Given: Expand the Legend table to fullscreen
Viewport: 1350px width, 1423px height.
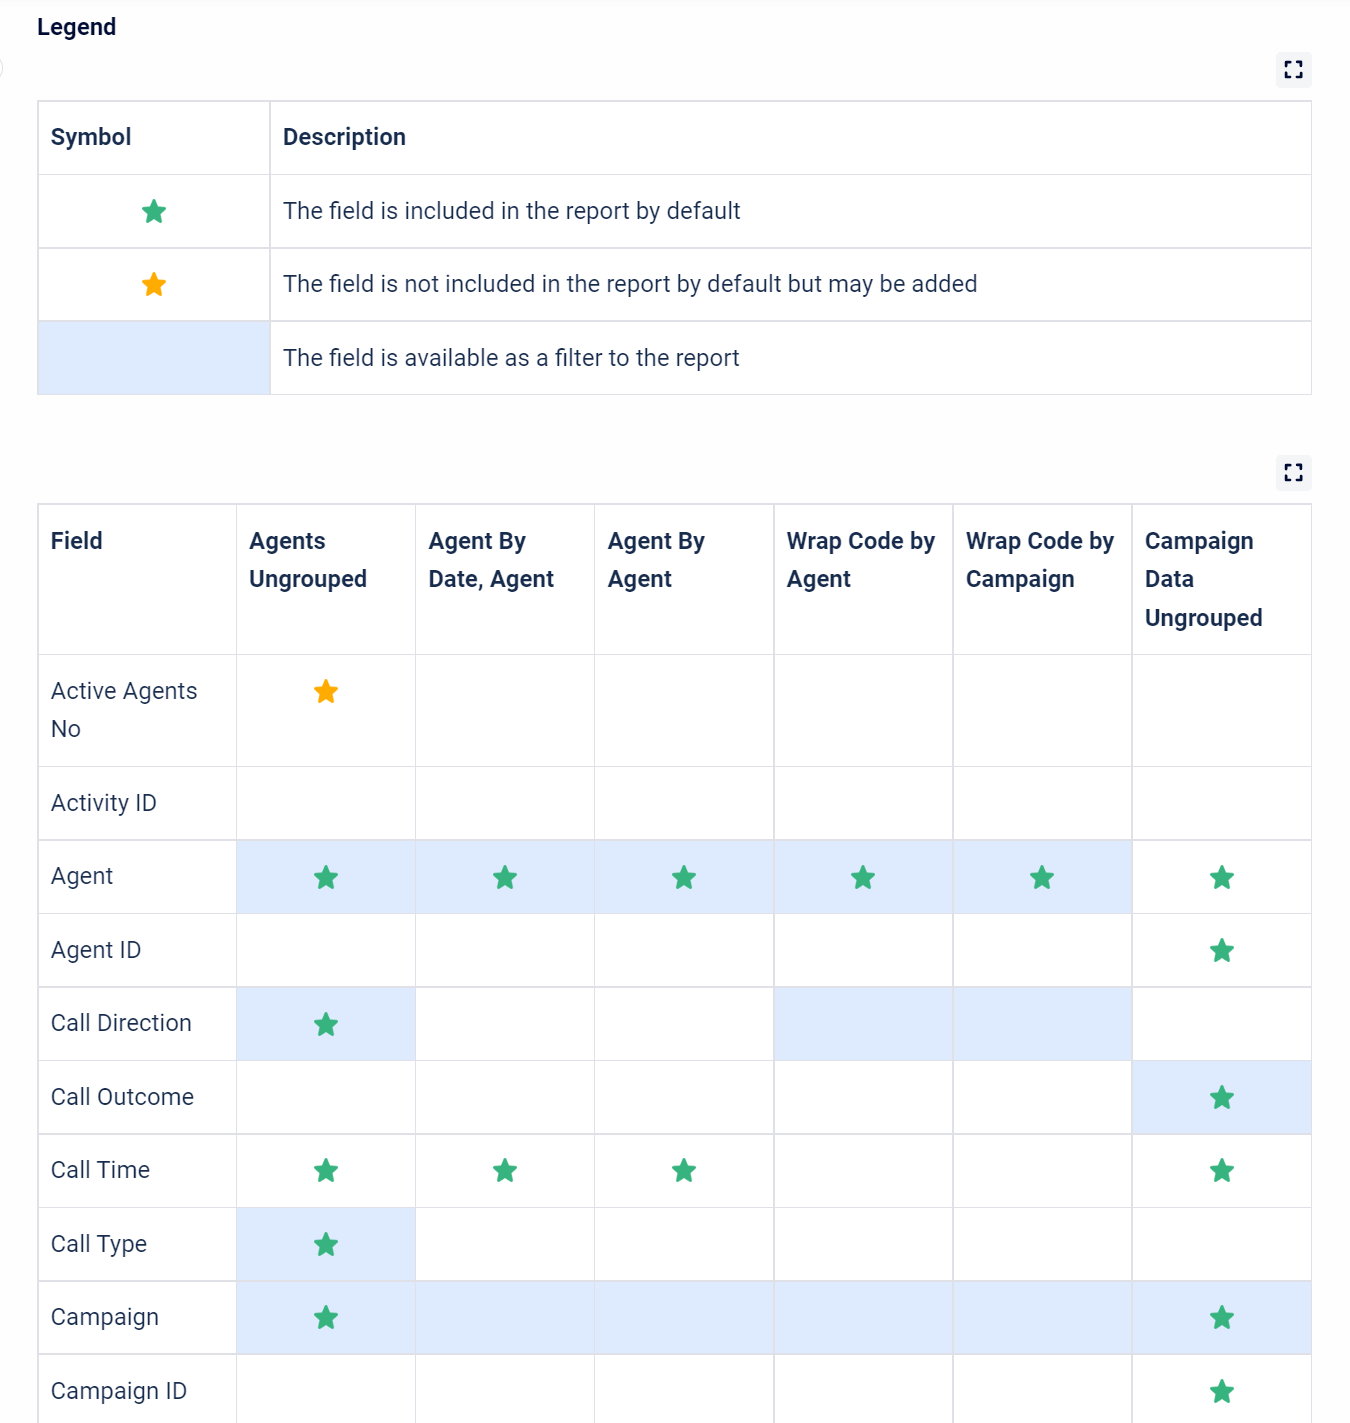Looking at the screenshot, I should (1293, 70).
